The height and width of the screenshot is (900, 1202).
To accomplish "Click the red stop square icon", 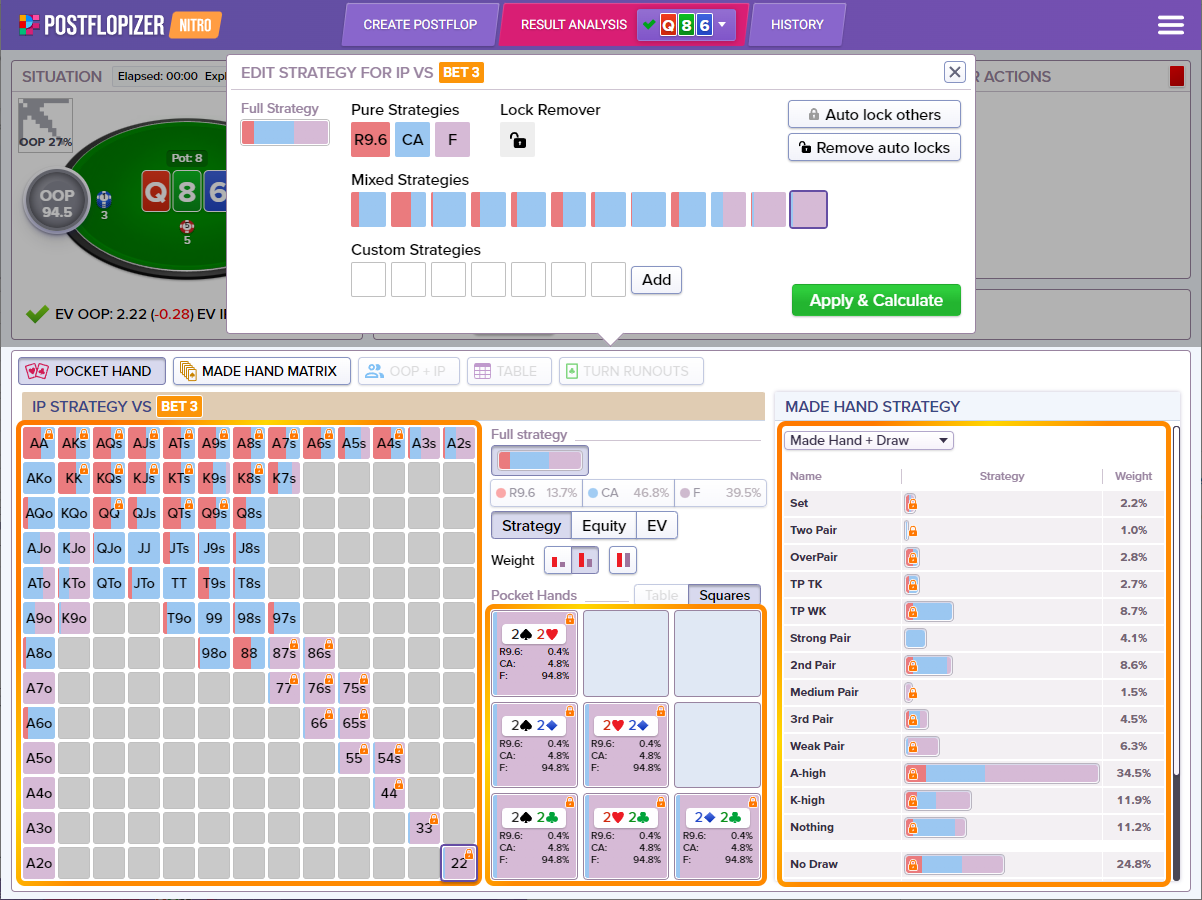I will (1176, 76).
